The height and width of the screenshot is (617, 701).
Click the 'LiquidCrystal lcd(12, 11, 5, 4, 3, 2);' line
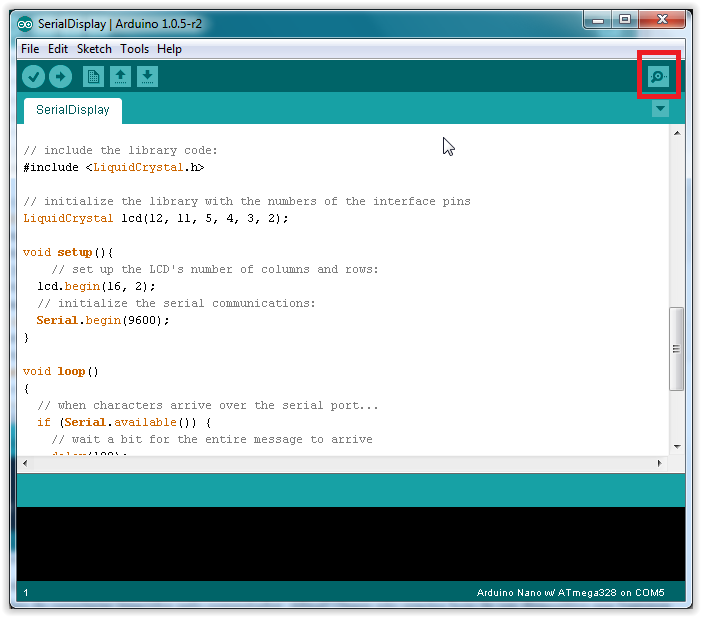click(x=156, y=219)
